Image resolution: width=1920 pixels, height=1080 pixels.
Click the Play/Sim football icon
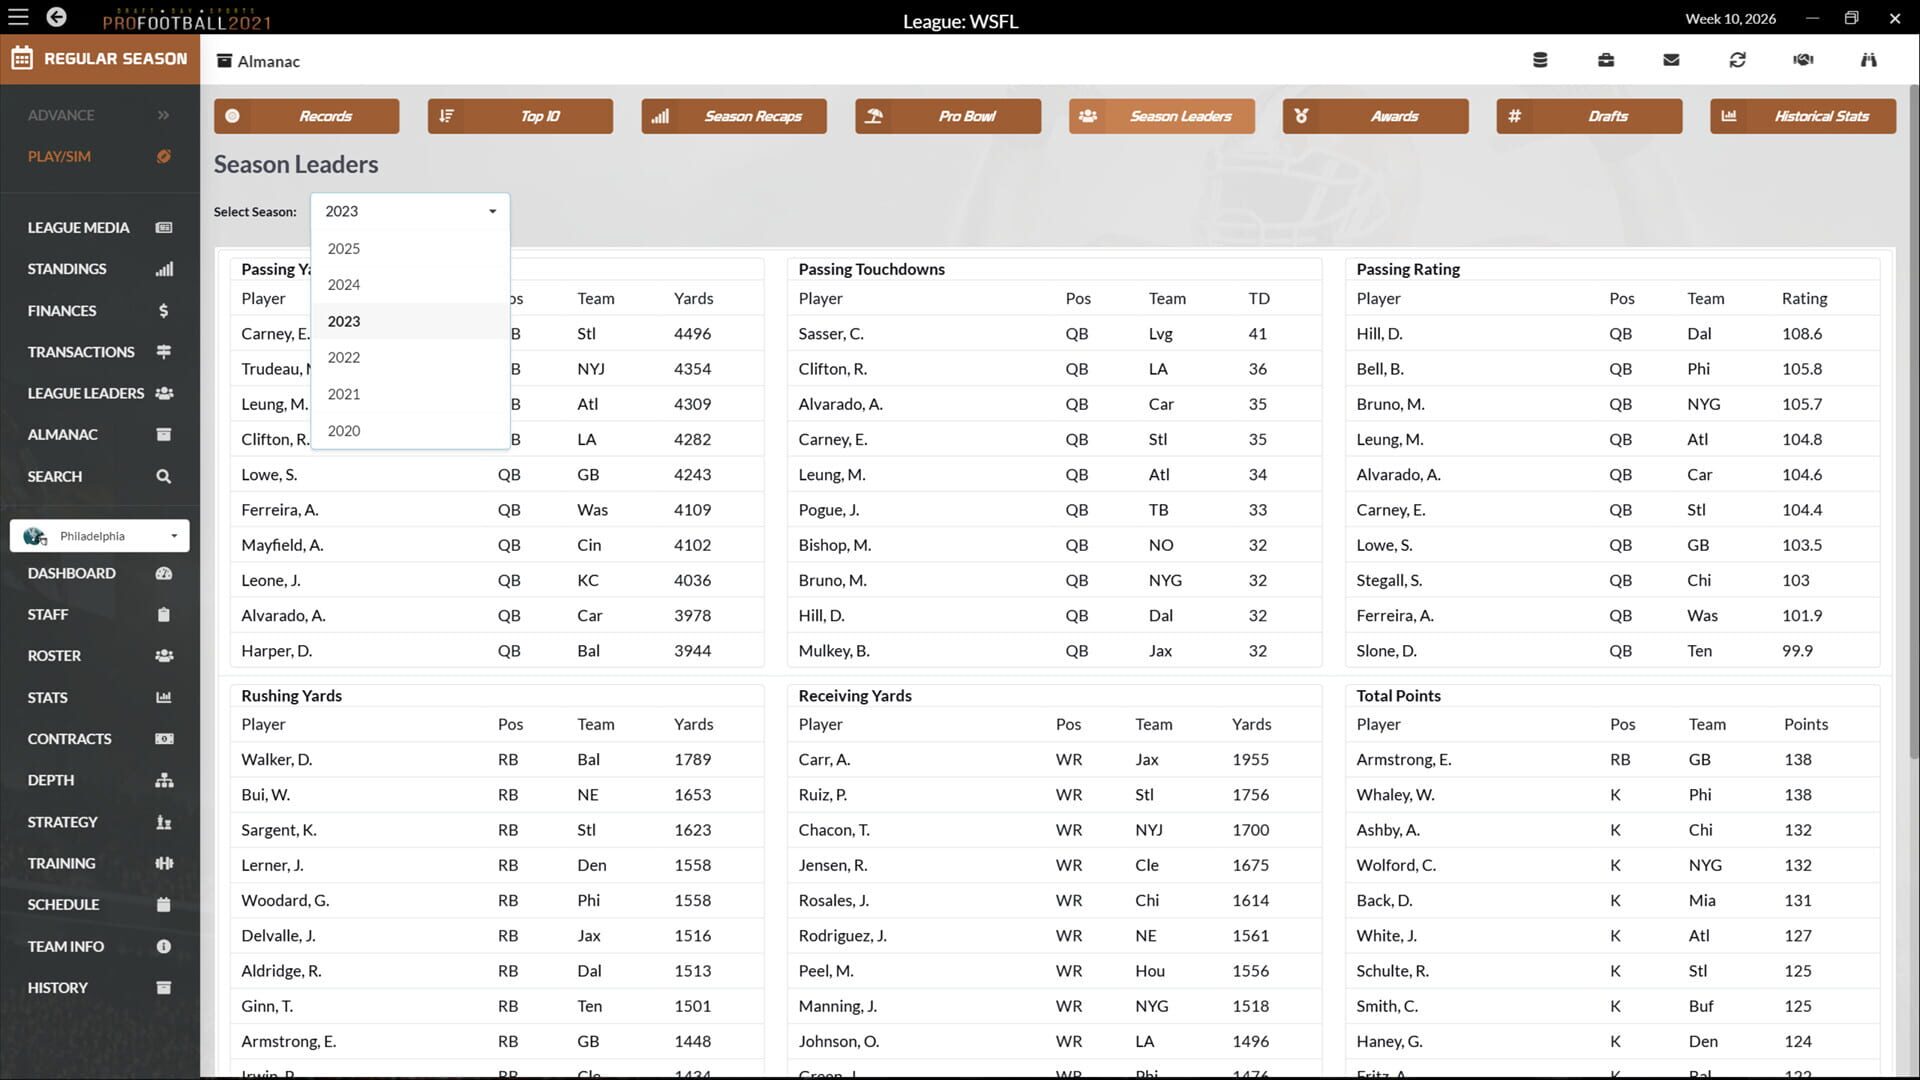(164, 157)
